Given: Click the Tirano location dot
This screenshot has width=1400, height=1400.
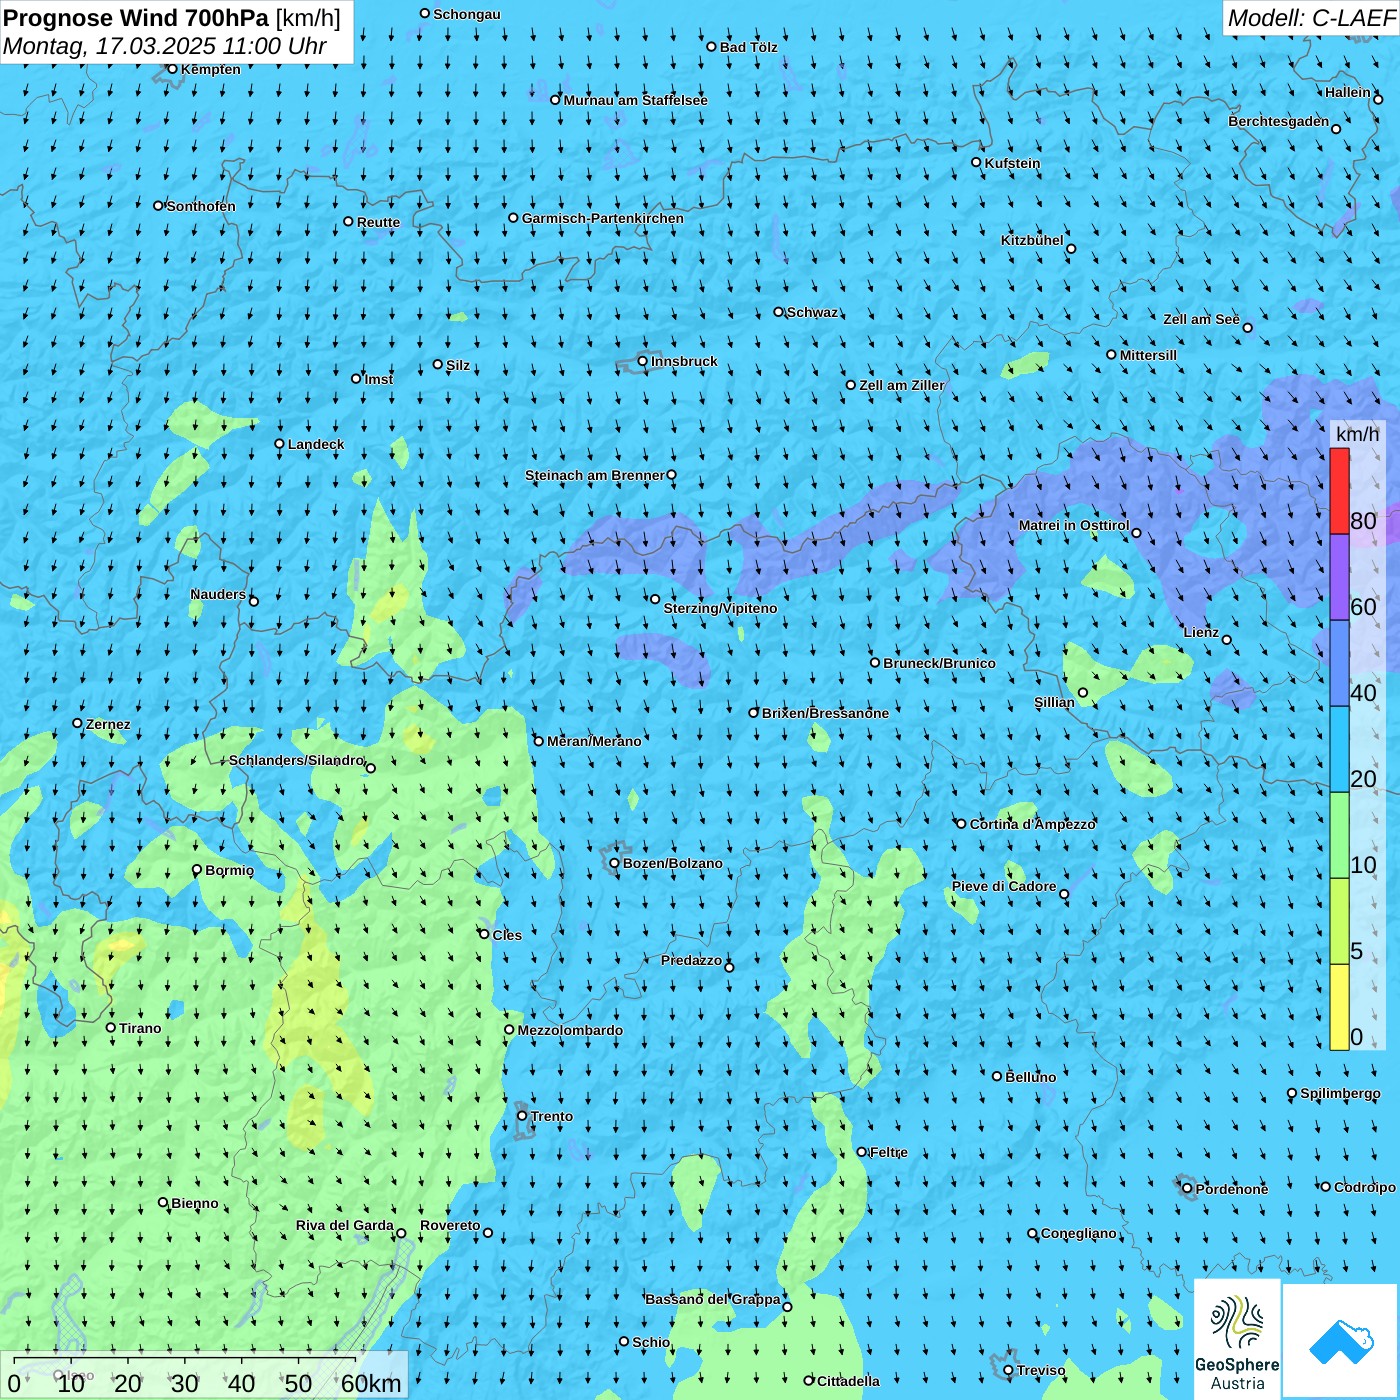Looking at the screenshot, I should click(x=111, y=1027).
